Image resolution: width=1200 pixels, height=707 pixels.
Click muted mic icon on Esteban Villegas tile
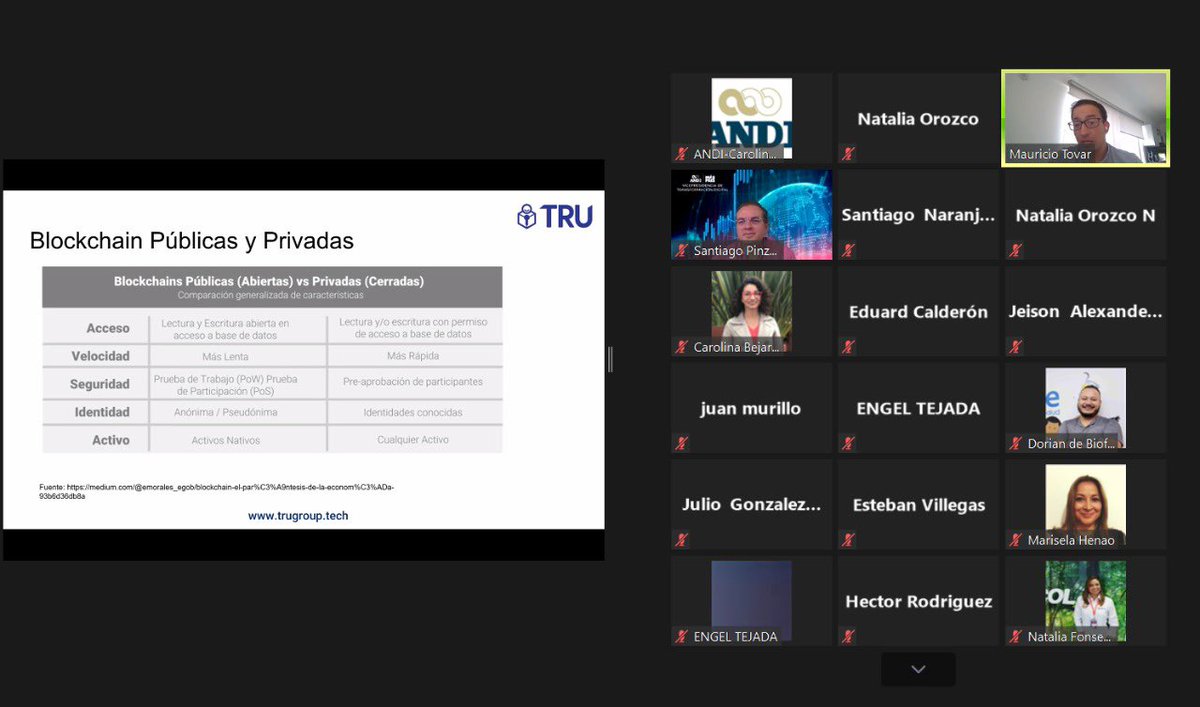(x=848, y=540)
